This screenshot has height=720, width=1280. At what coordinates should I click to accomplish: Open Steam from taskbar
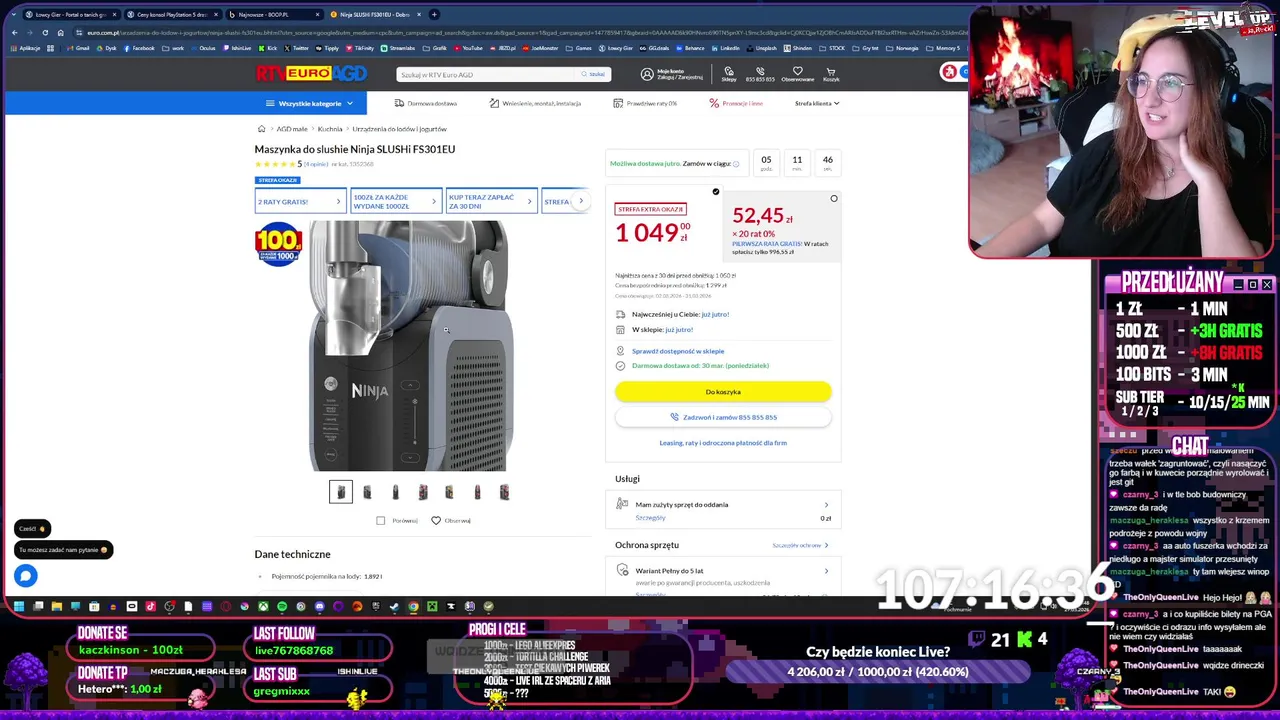point(394,606)
